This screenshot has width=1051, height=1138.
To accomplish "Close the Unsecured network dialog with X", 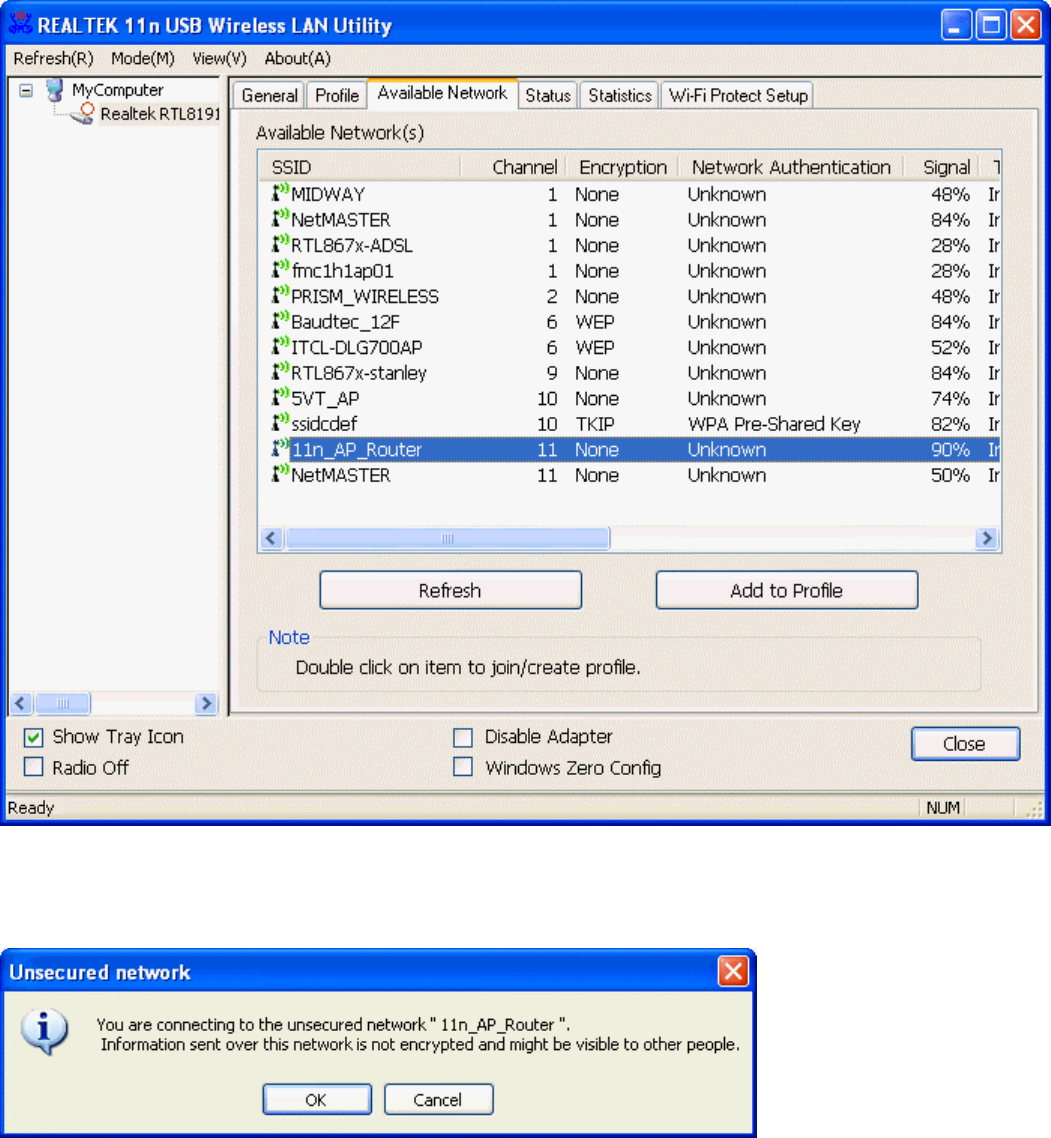I will point(732,971).
